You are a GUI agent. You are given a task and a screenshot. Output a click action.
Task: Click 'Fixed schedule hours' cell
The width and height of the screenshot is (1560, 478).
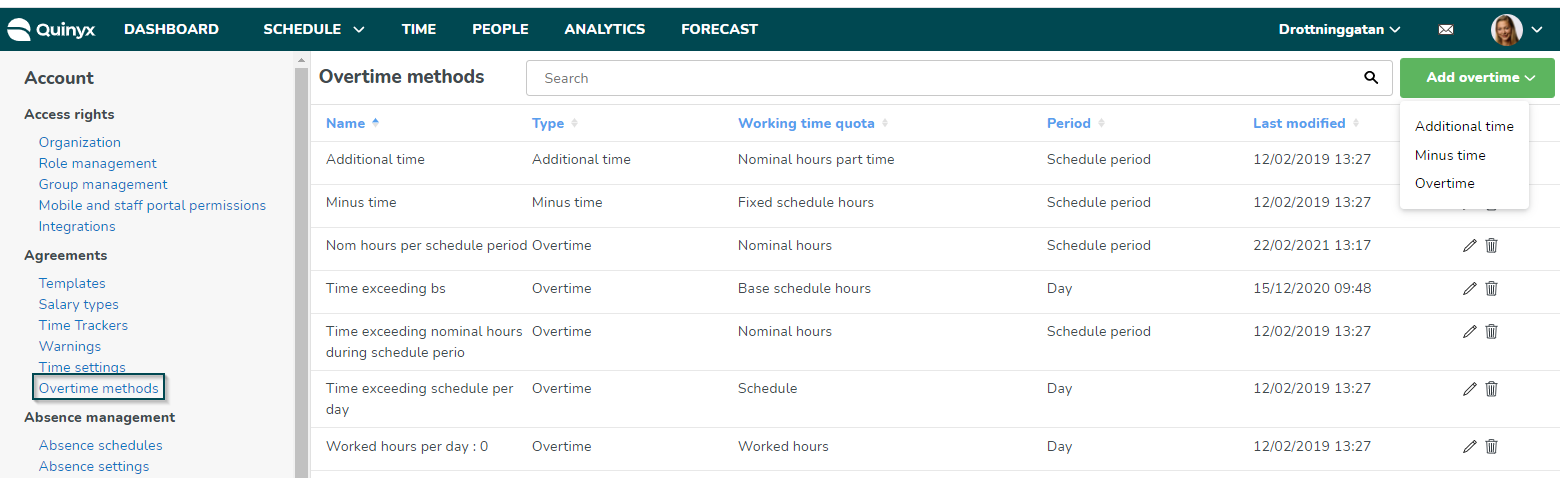806,202
